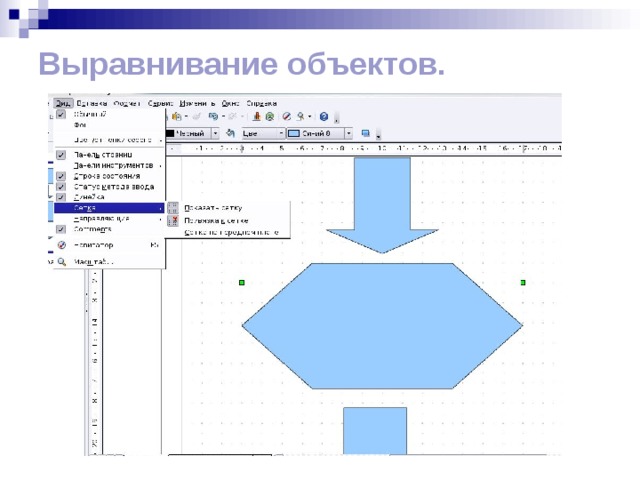The width and height of the screenshot is (640, 480).
Task: Open the Синий 8 fill color dropdown arrow
Action: click(x=349, y=133)
